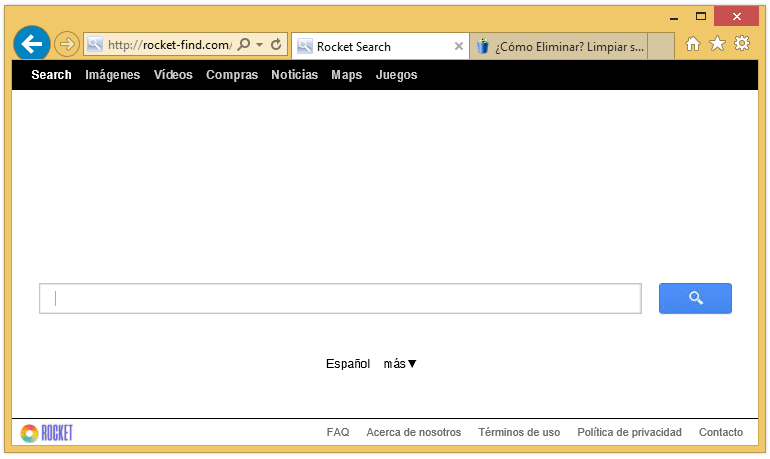Image resolution: width=770 pixels, height=459 pixels.
Task: Select Search in the black navigation bar
Action: (52, 75)
